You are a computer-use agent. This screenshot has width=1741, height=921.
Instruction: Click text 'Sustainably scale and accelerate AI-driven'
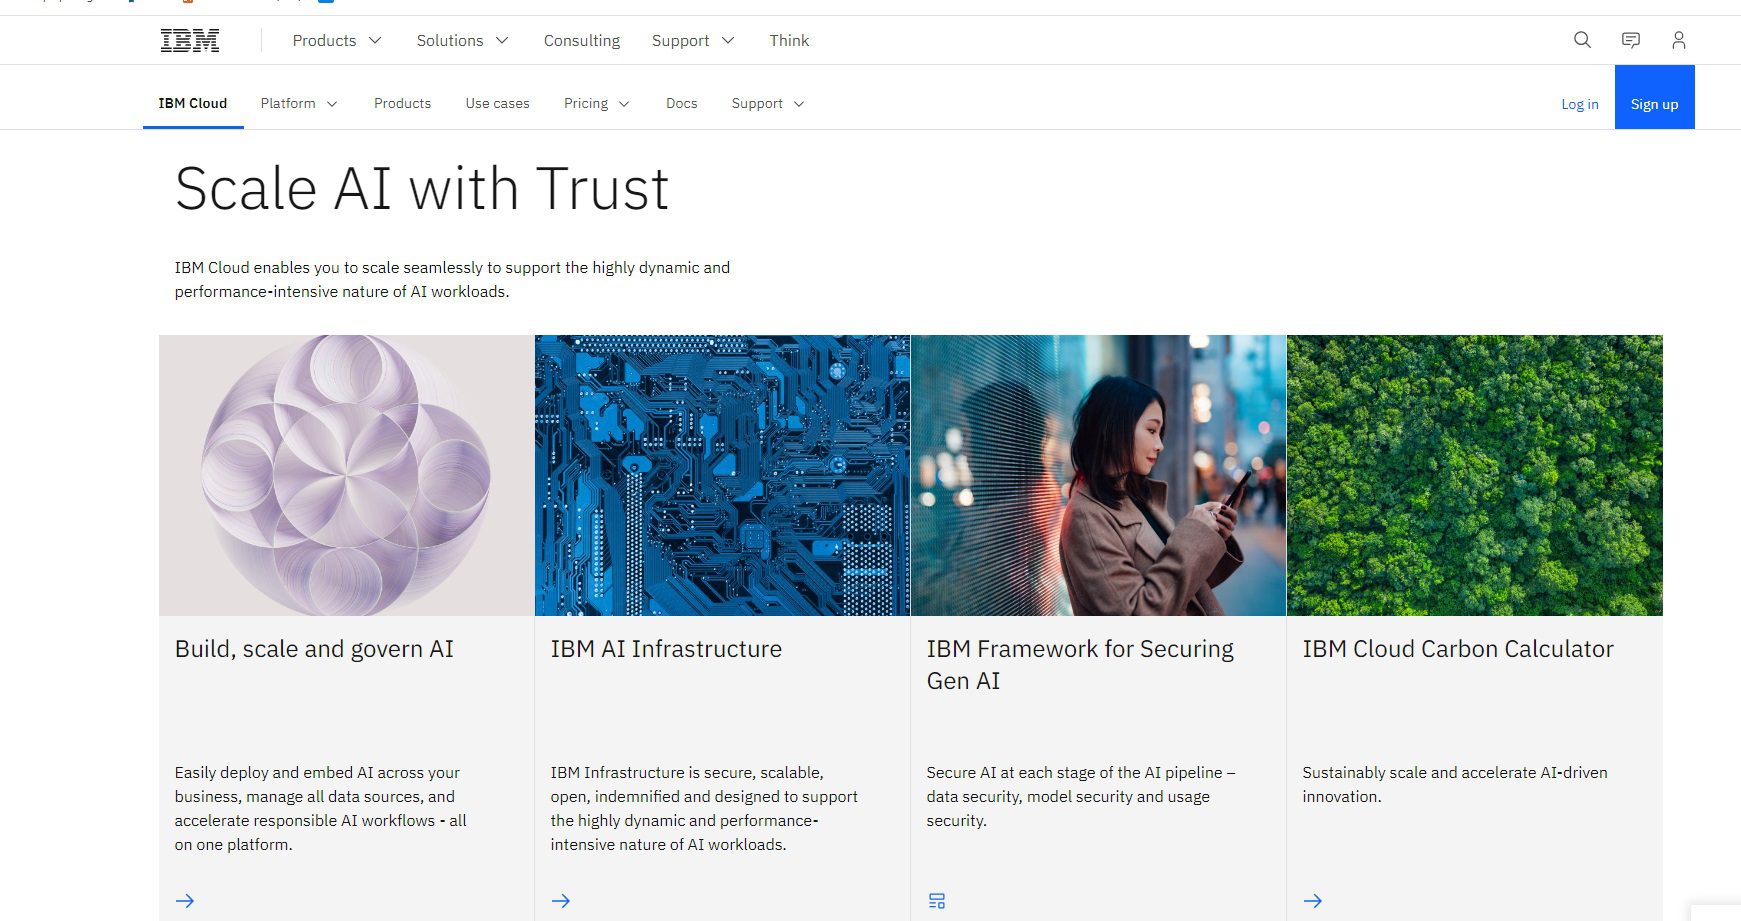tap(1455, 773)
